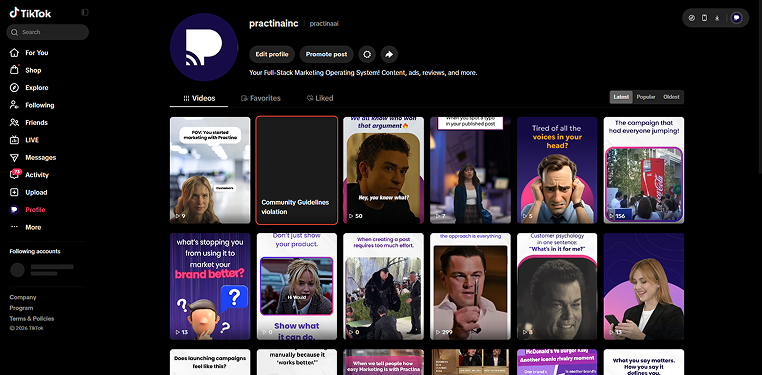Open 'the approach is everything' video
This screenshot has height=375, width=762.
[x=470, y=286]
